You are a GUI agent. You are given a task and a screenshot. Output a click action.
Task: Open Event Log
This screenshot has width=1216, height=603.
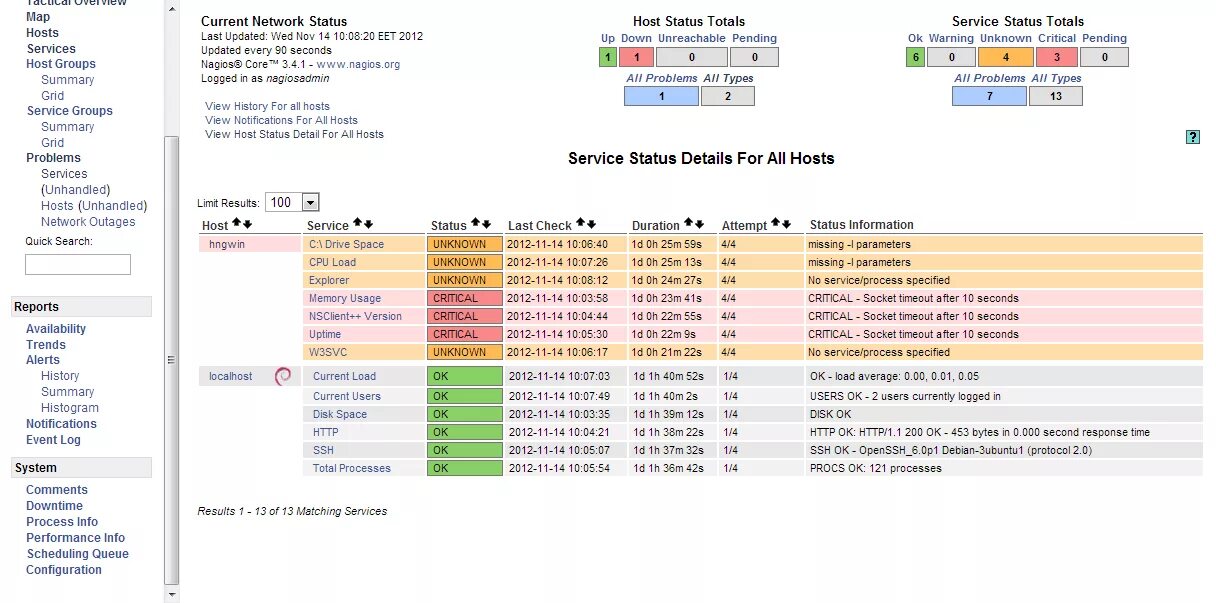[53, 440]
